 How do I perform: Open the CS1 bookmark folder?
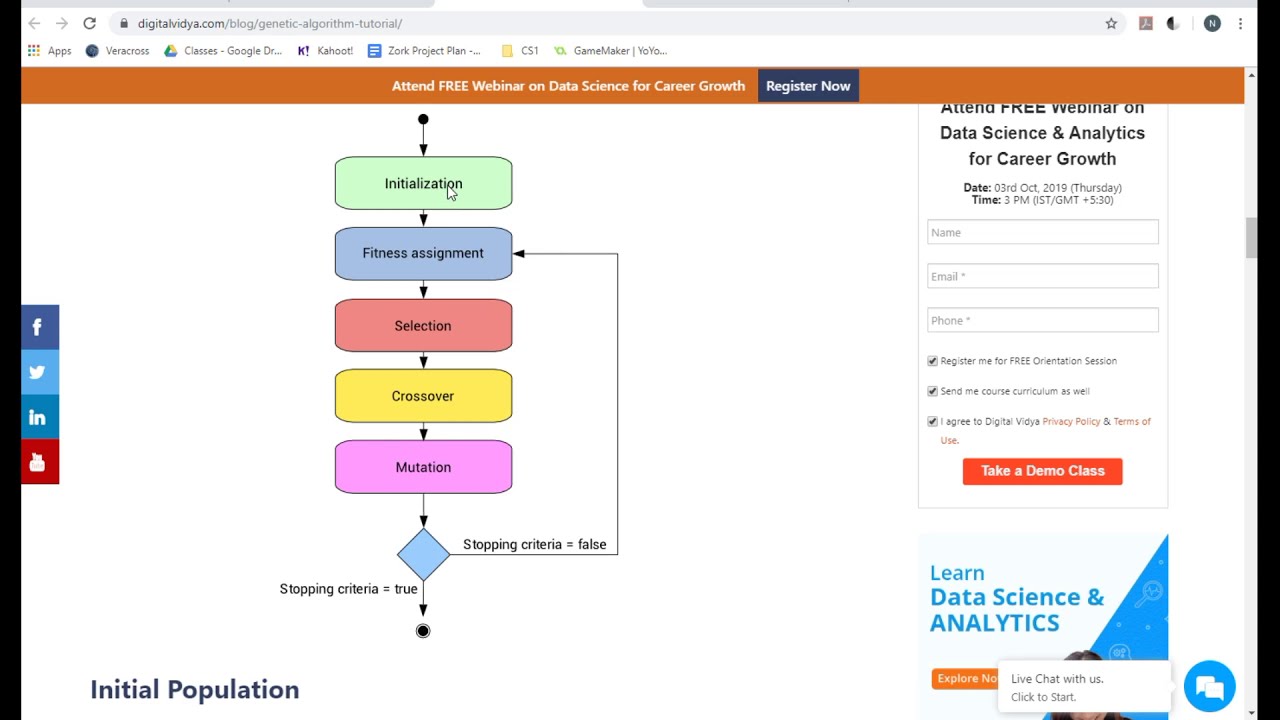tap(520, 50)
